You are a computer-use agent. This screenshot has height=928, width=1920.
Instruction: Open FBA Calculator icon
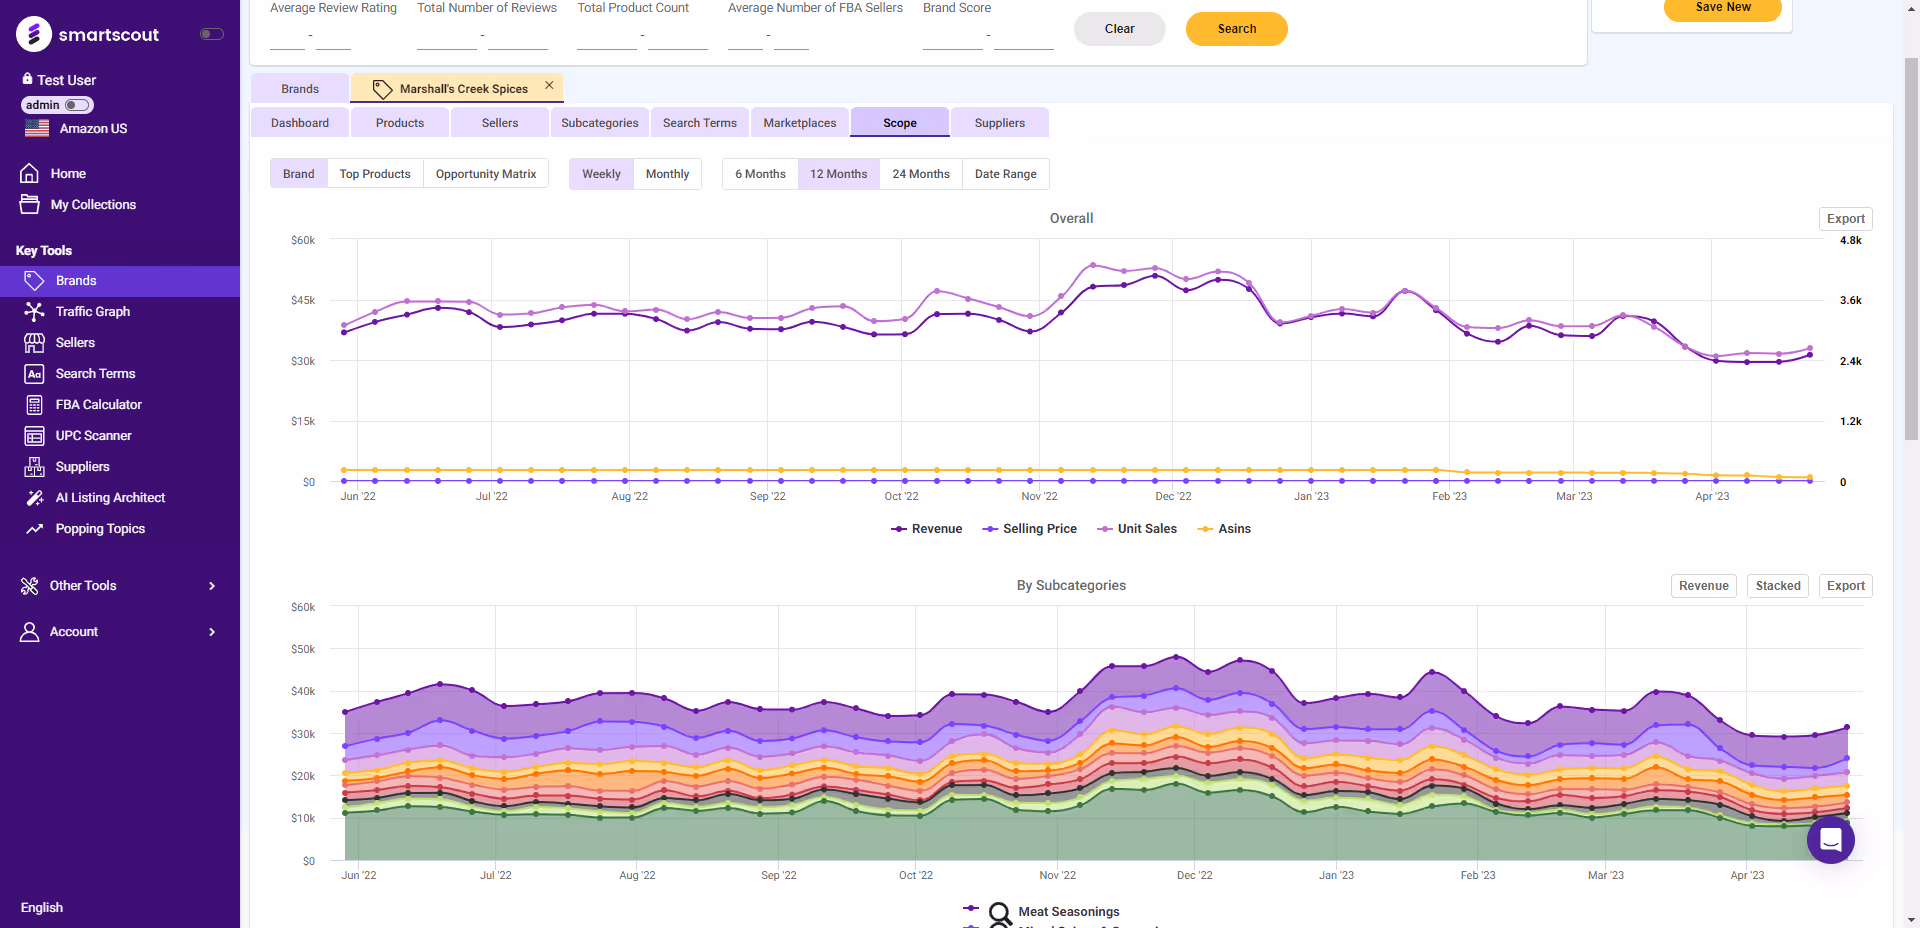pyautogui.click(x=34, y=404)
